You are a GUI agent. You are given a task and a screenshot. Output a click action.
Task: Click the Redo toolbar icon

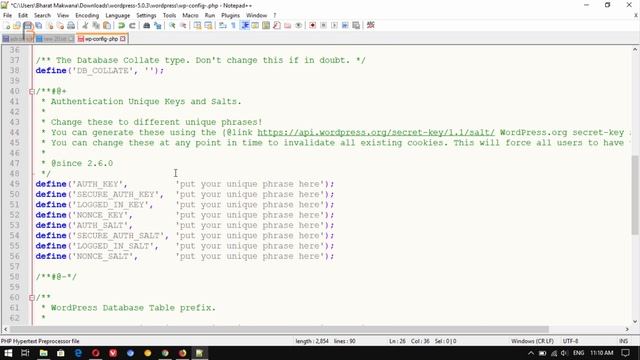[x=132, y=25]
